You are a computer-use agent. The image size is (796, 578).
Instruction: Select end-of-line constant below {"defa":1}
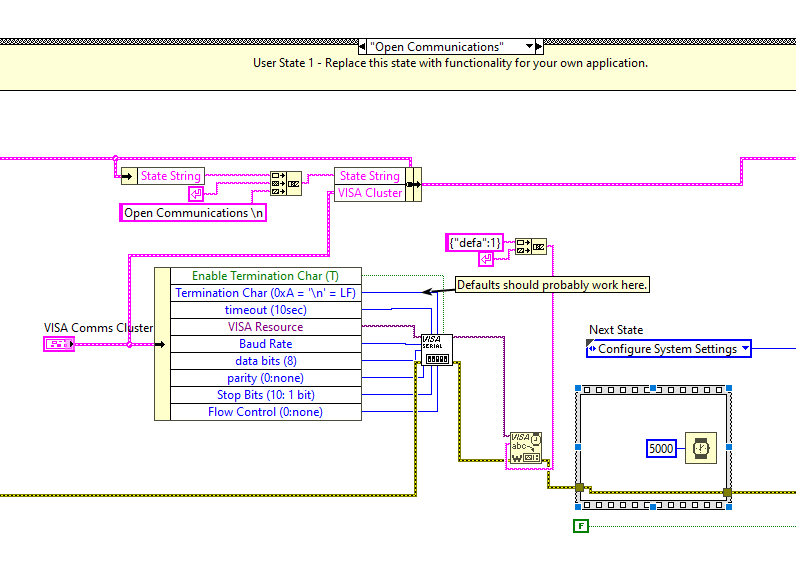click(486, 259)
